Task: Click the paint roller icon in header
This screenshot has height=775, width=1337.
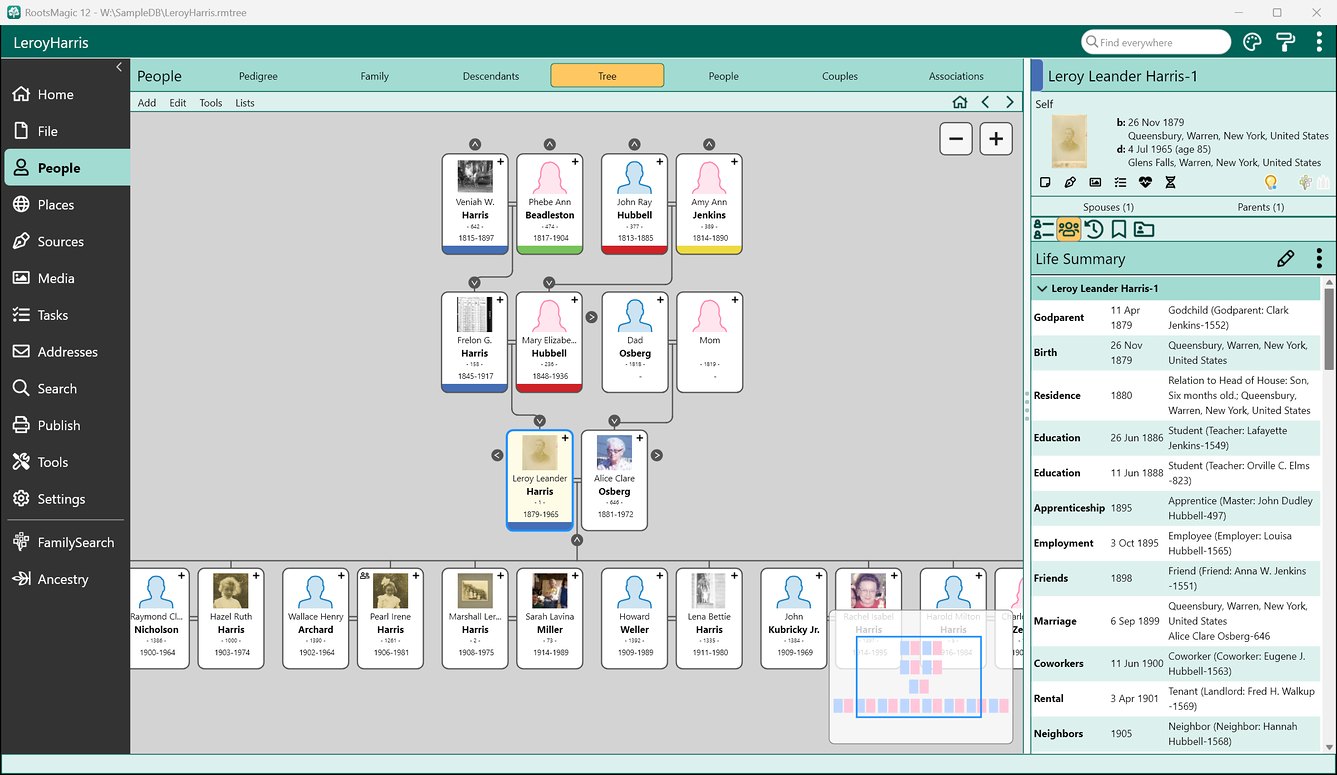Action: [1286, 42]
